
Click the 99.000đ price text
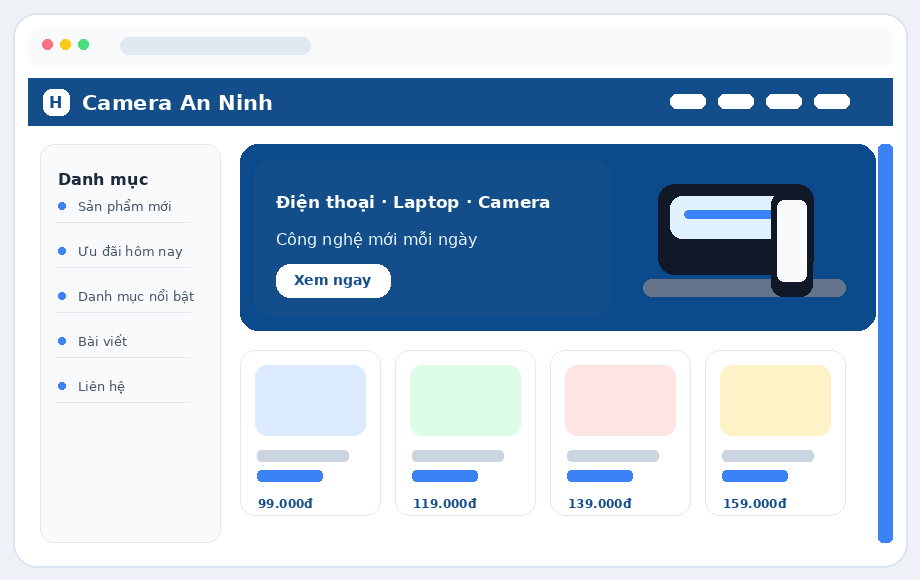285,504
